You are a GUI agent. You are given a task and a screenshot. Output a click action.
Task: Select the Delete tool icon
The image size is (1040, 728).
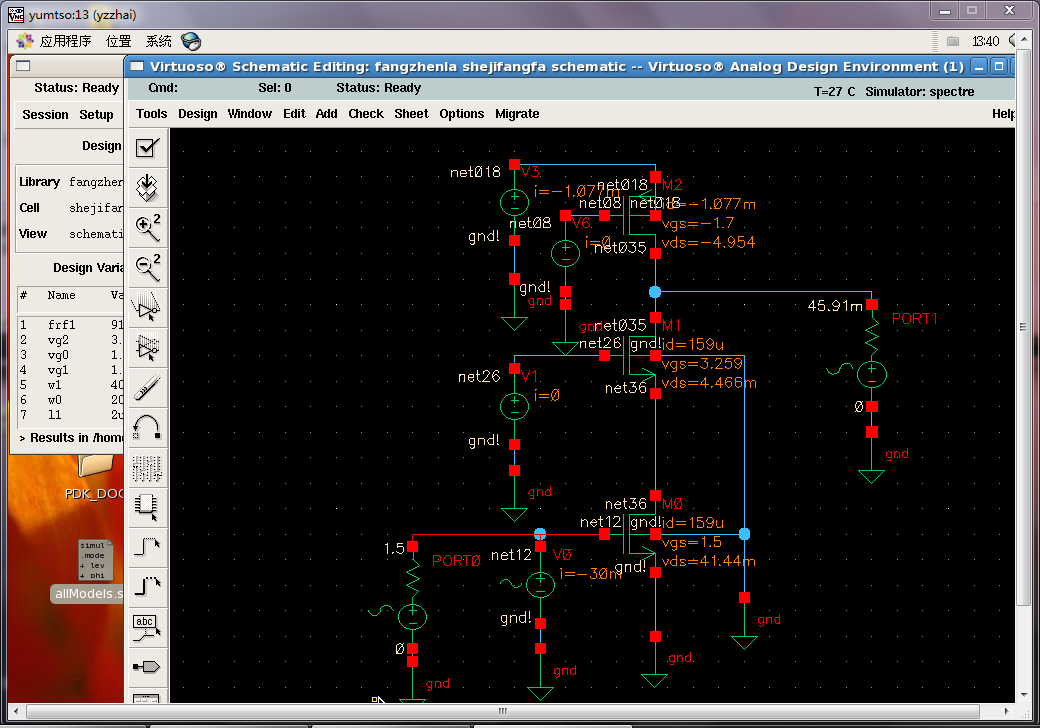(x=147, y=387)
